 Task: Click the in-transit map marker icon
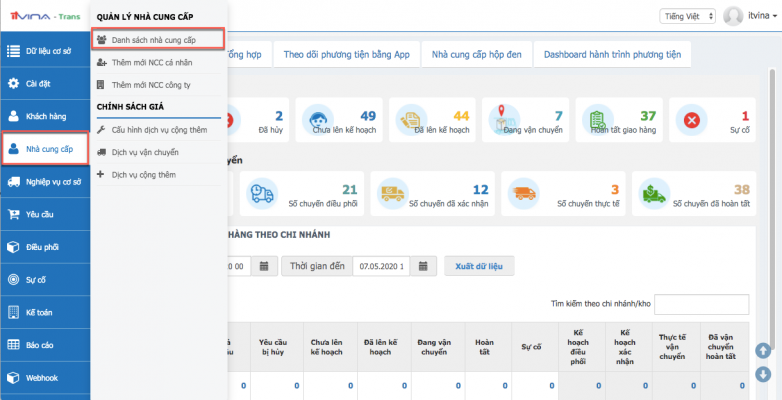[504, 122]
